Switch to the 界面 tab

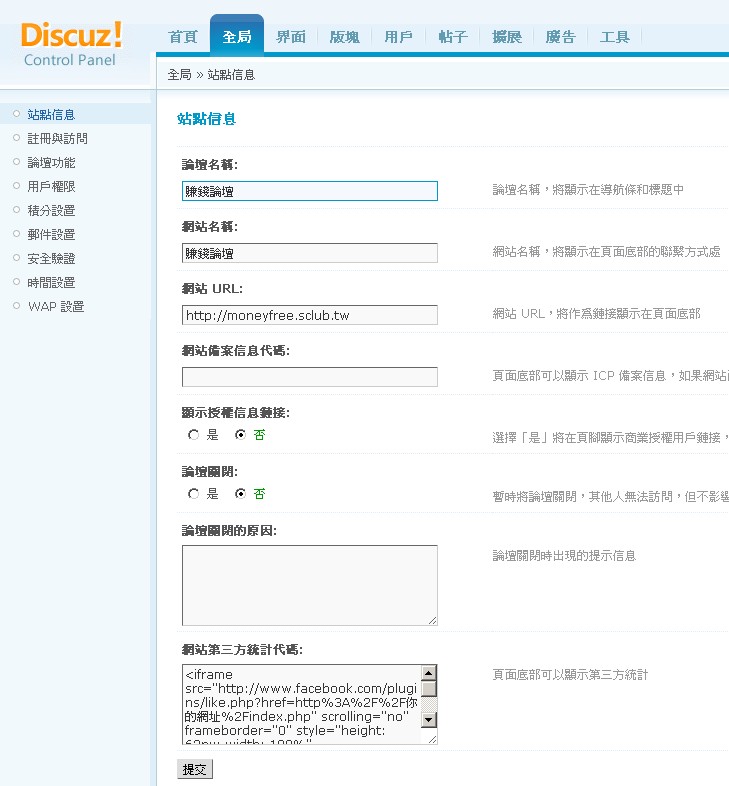(x=291, y=37)
